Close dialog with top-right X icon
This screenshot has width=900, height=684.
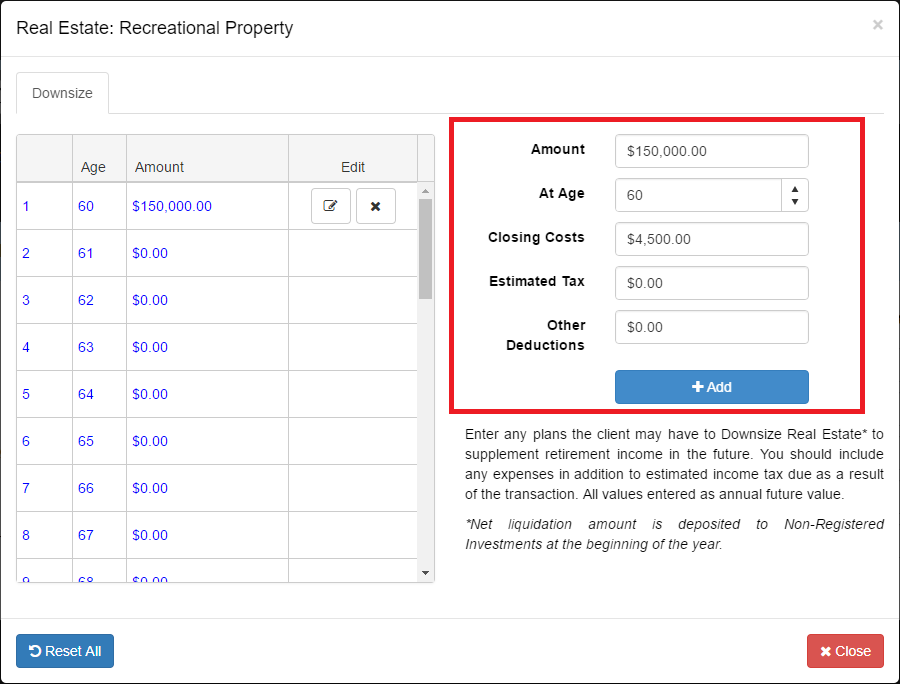877,25
